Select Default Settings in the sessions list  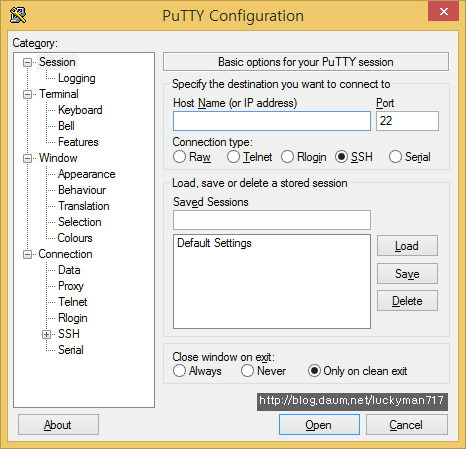tap(214, 243)
